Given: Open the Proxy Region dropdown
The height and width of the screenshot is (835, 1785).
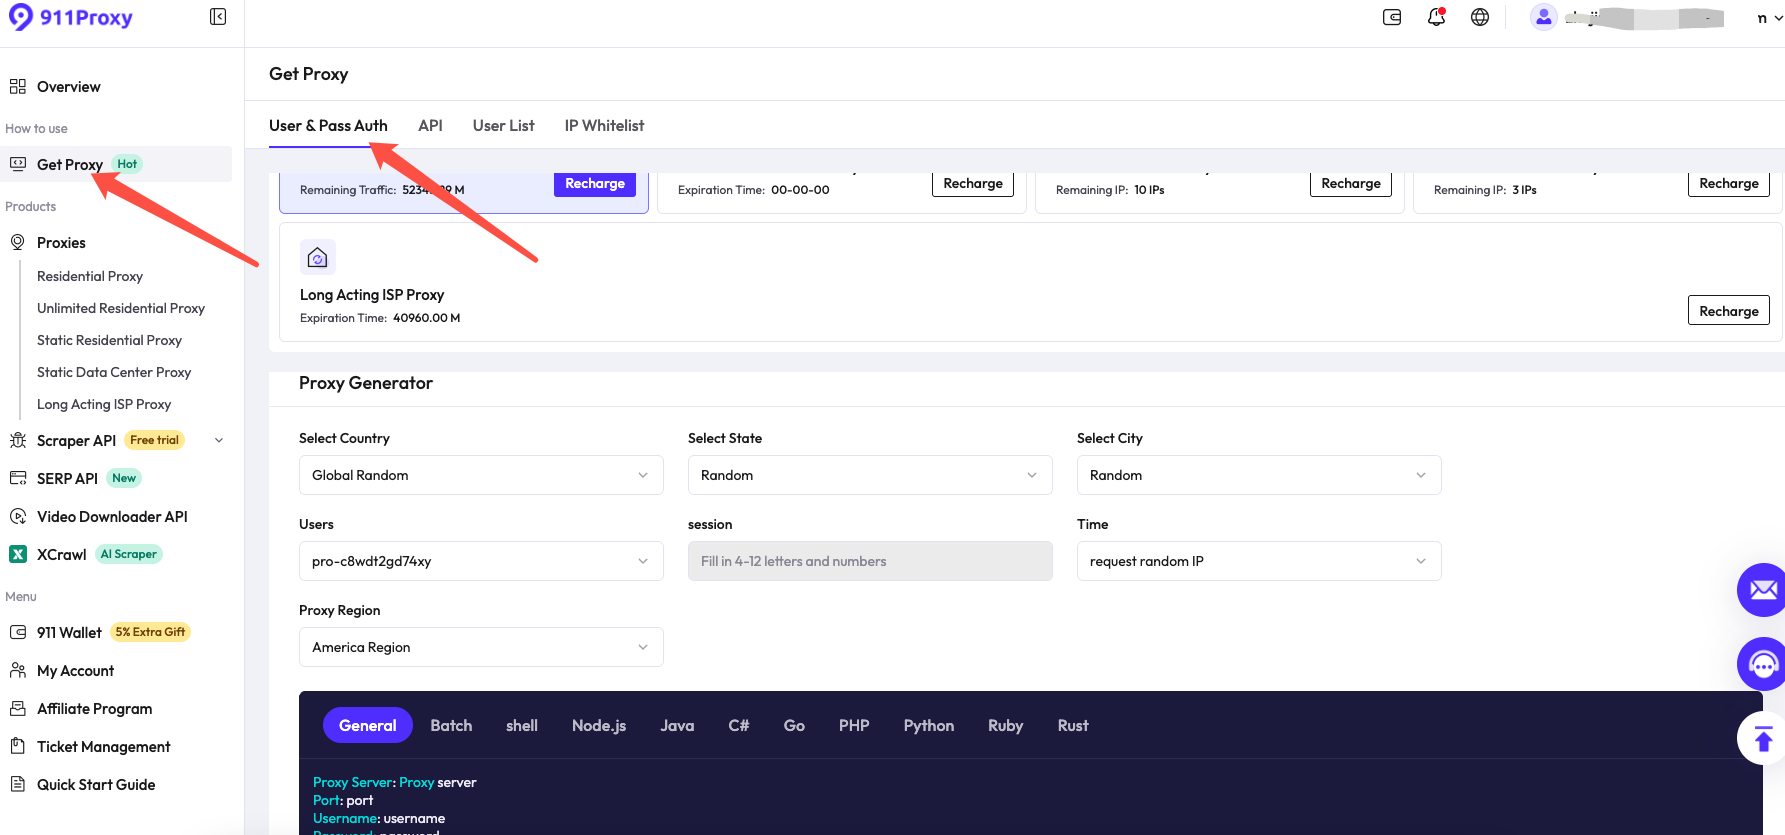Looking at the screenshot, I should click(x=481, y=647).
